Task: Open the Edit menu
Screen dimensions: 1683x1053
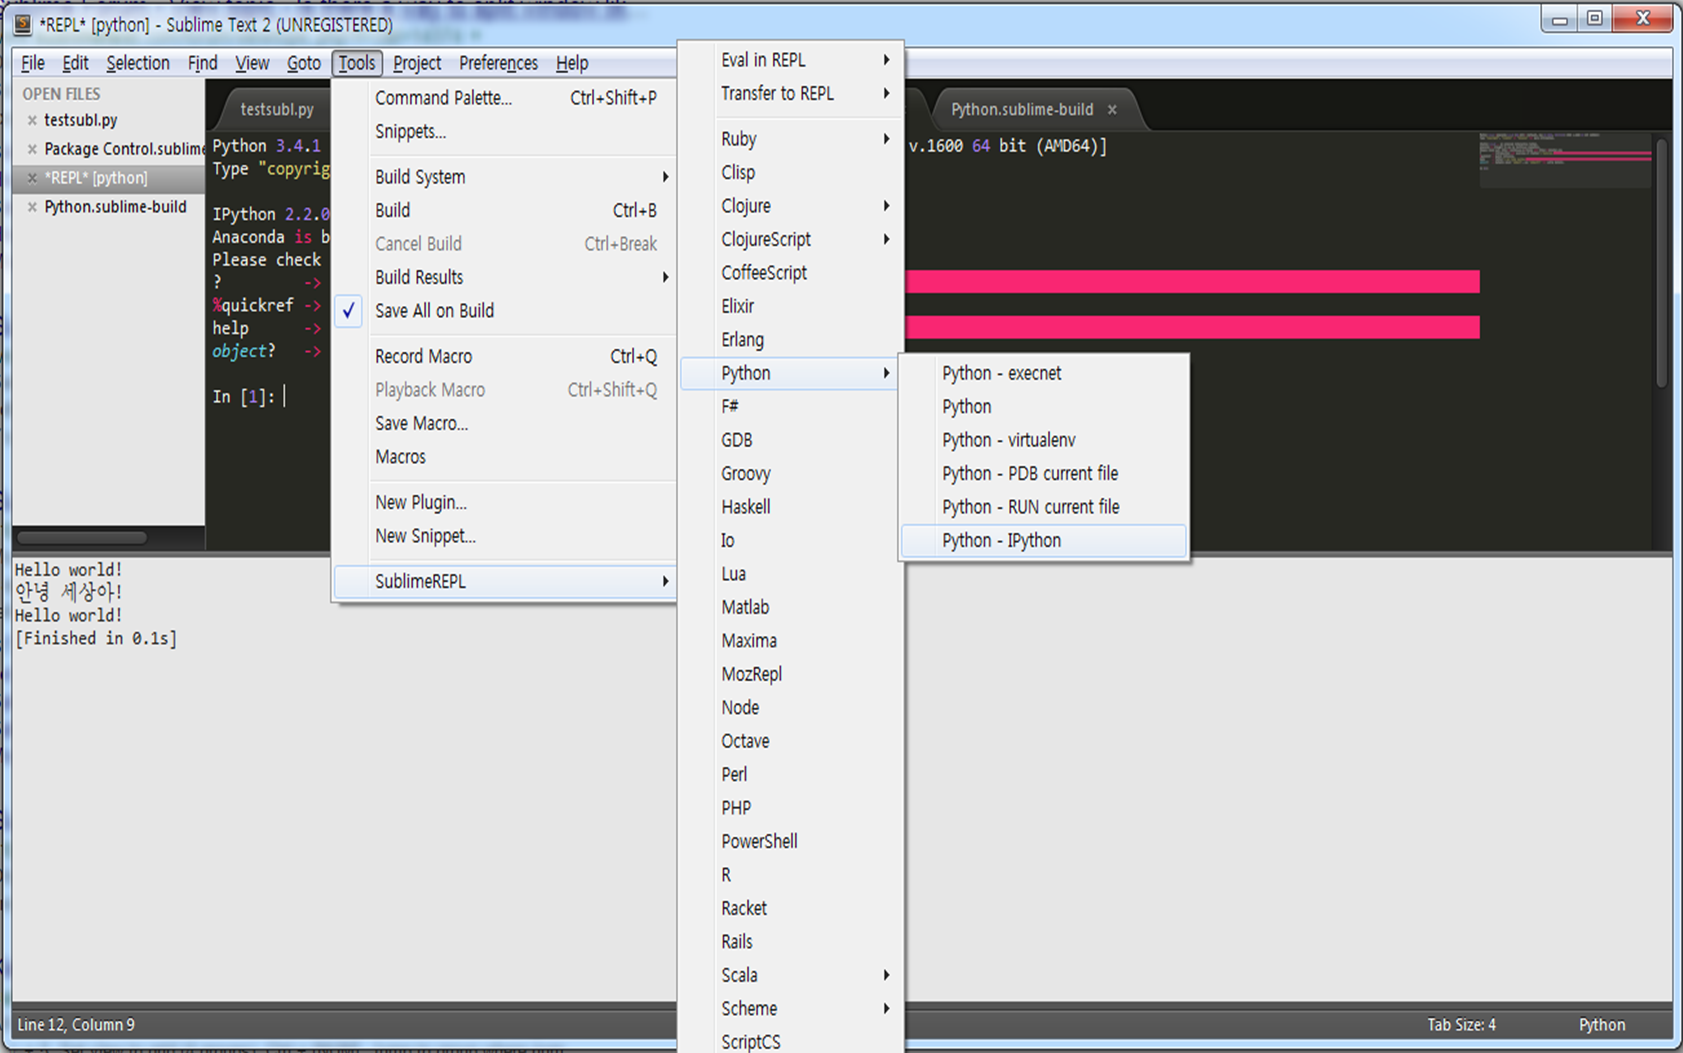Action: [x=75, y=63]
